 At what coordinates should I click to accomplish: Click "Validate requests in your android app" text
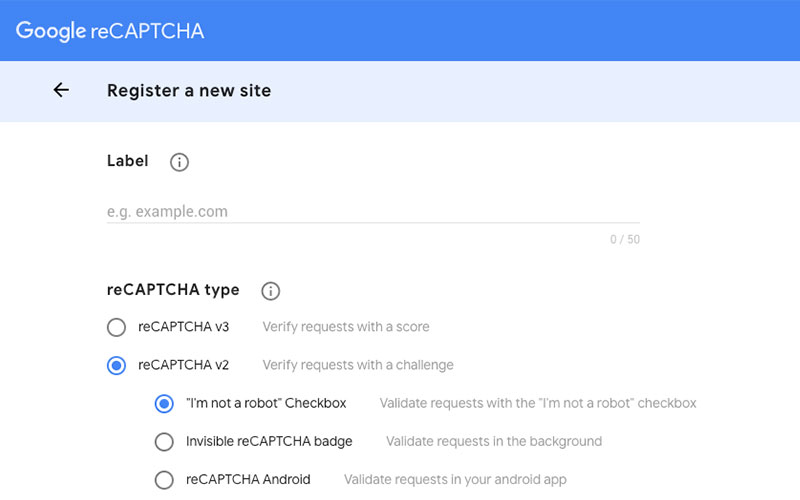pos(455,480)
